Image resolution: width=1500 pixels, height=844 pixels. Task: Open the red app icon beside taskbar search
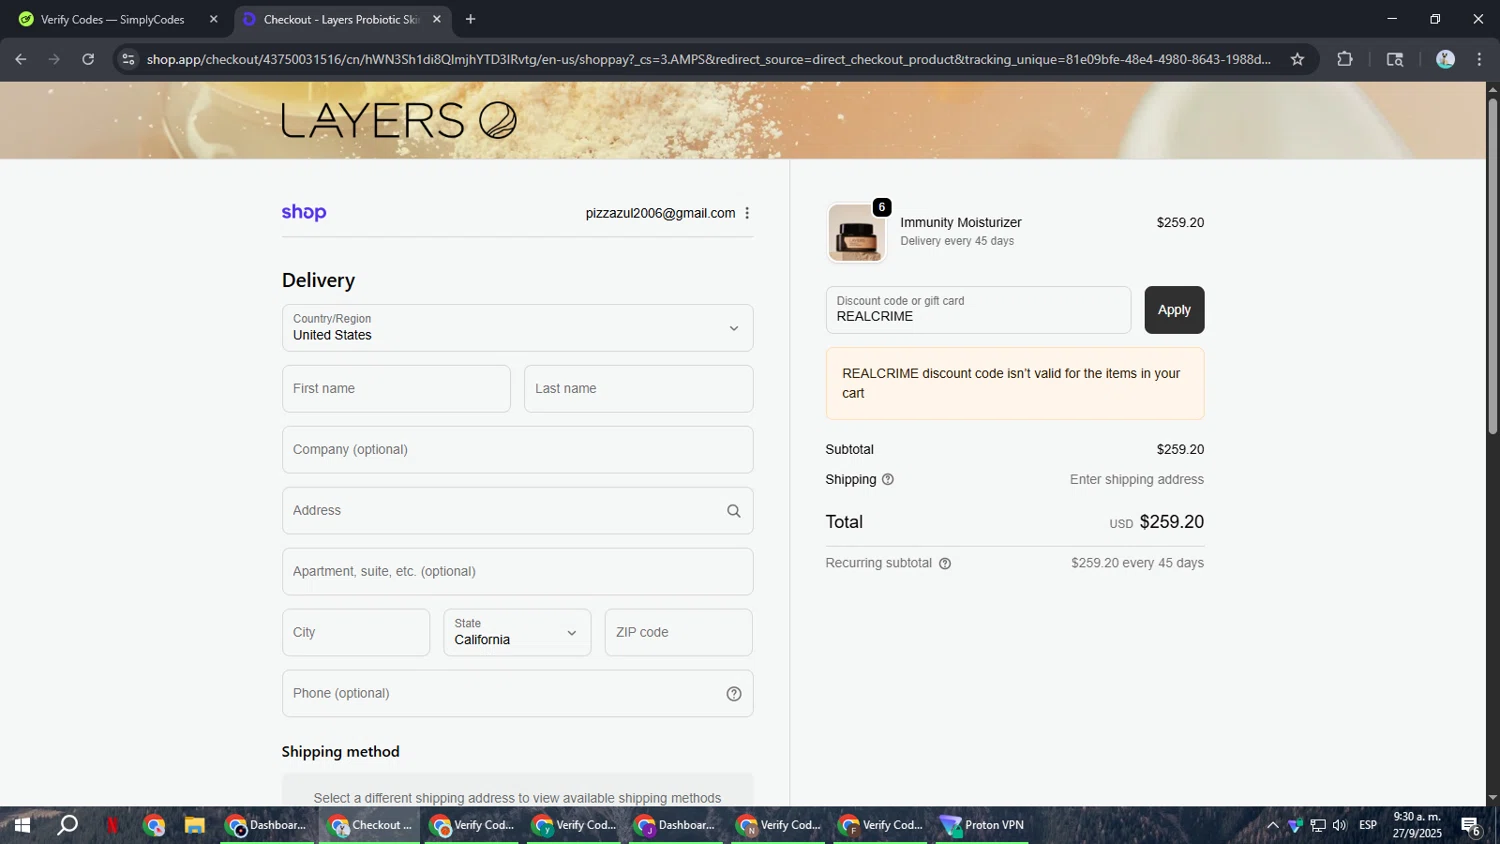click(112, 825)
